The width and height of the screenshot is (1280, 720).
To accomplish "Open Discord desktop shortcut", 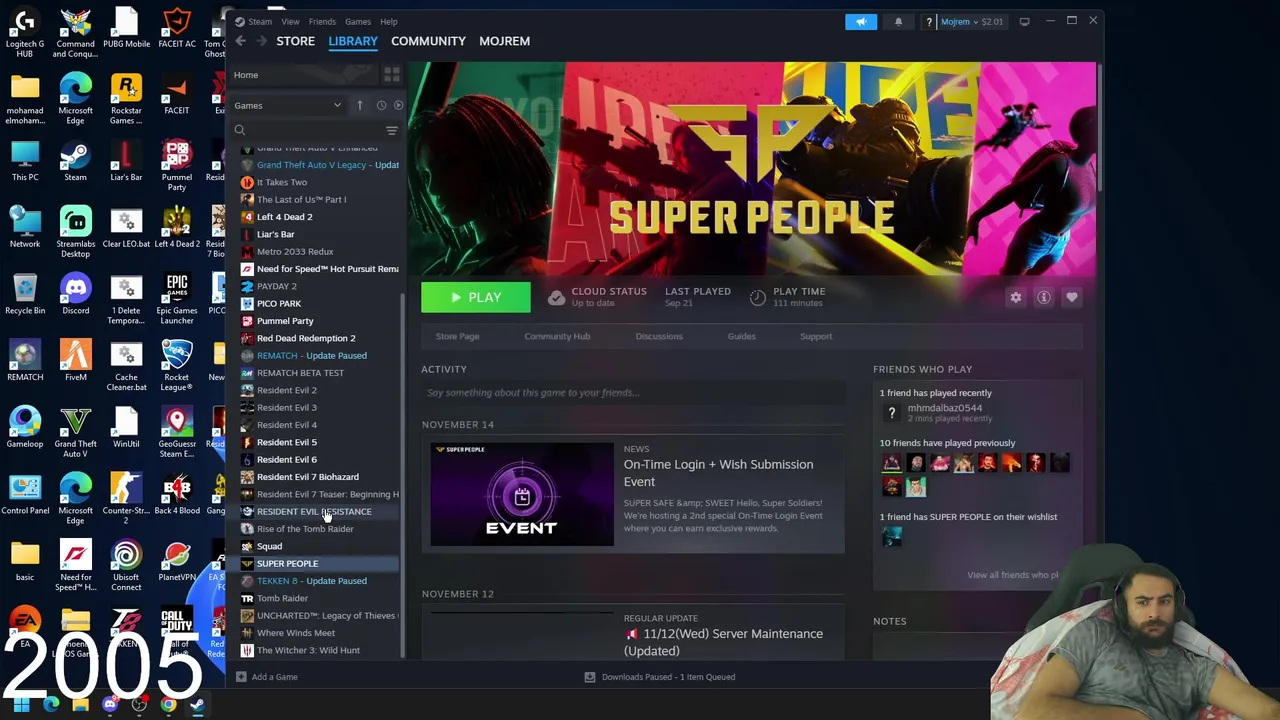I will [75, 295].
